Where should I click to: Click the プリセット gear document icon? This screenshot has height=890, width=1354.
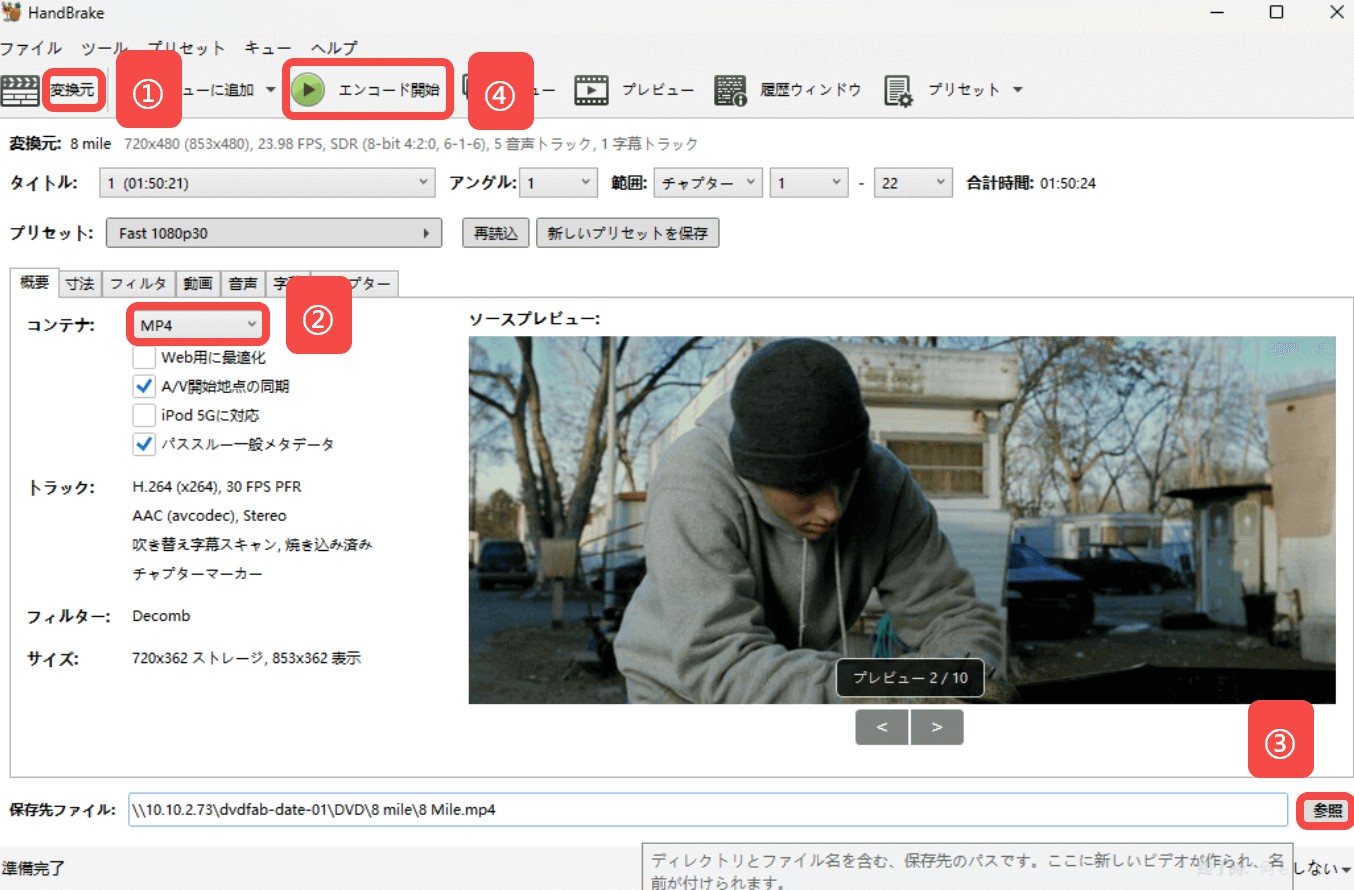click(899, 90)
